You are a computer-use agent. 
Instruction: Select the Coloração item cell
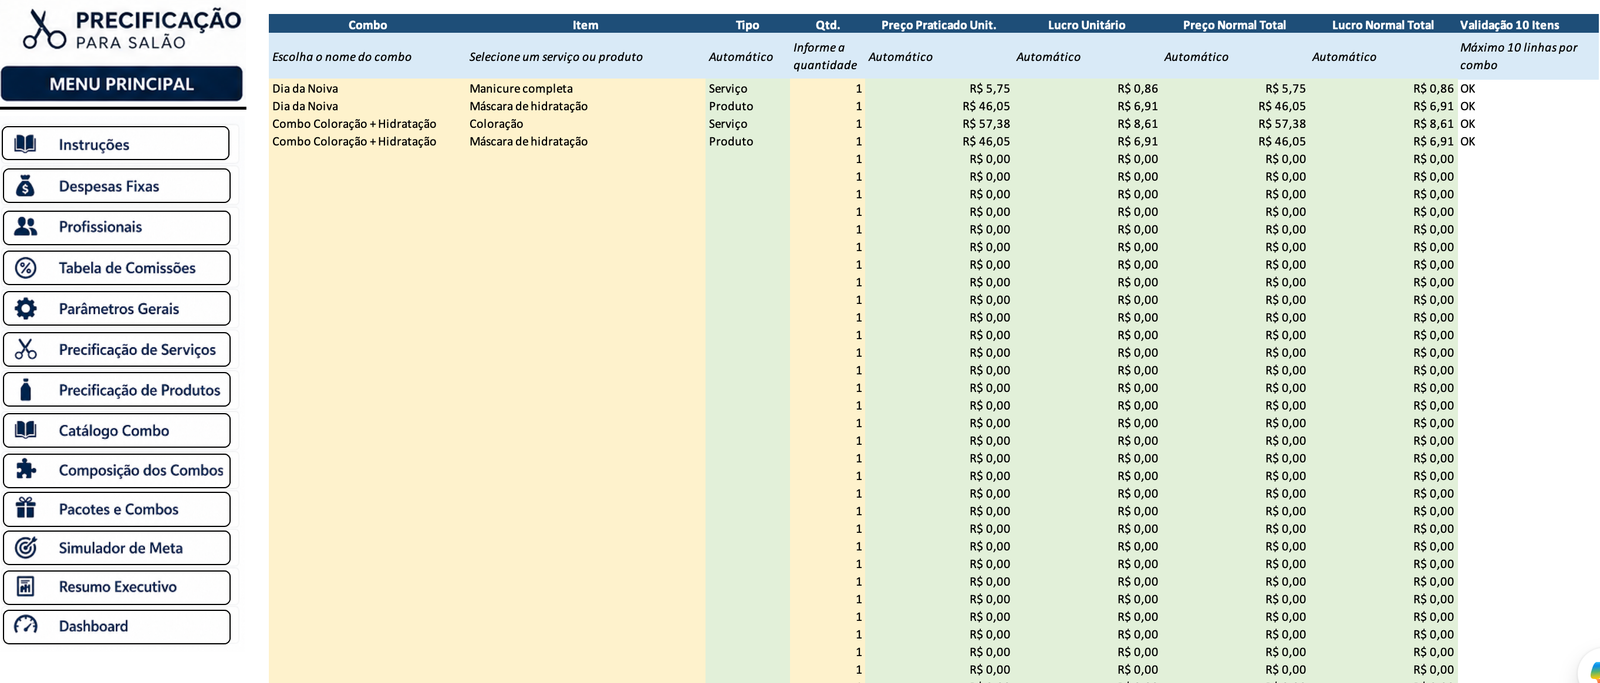click(x=586, y=124)
